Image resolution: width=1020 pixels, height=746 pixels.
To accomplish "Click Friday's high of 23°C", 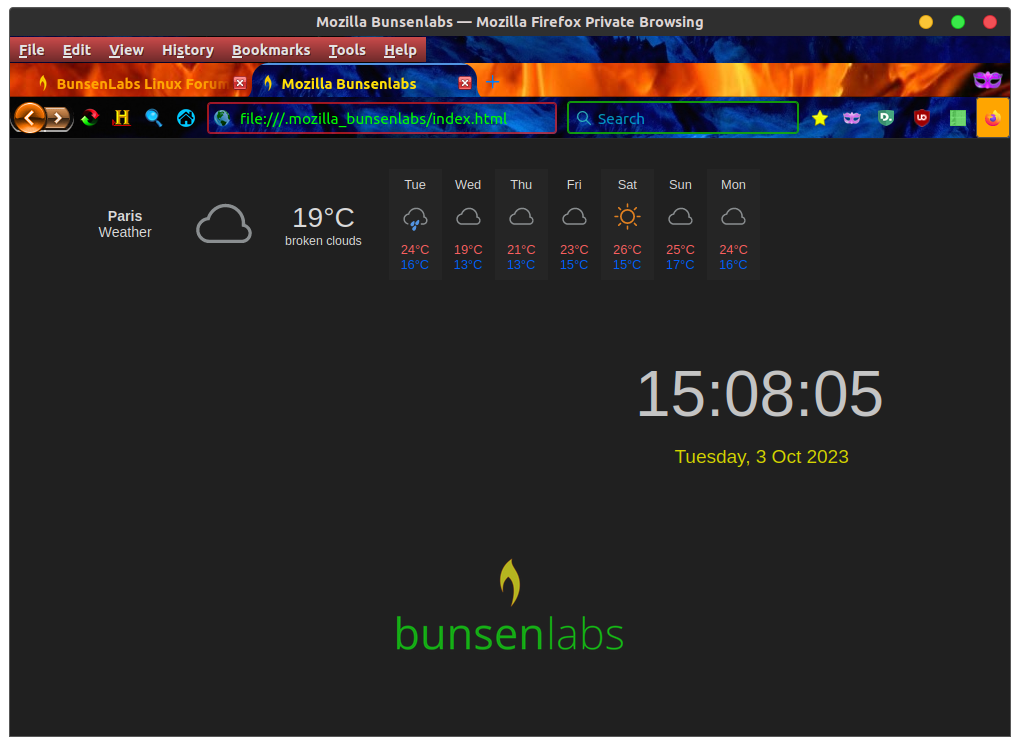I will pyautogui.click(x=574, y=250).
